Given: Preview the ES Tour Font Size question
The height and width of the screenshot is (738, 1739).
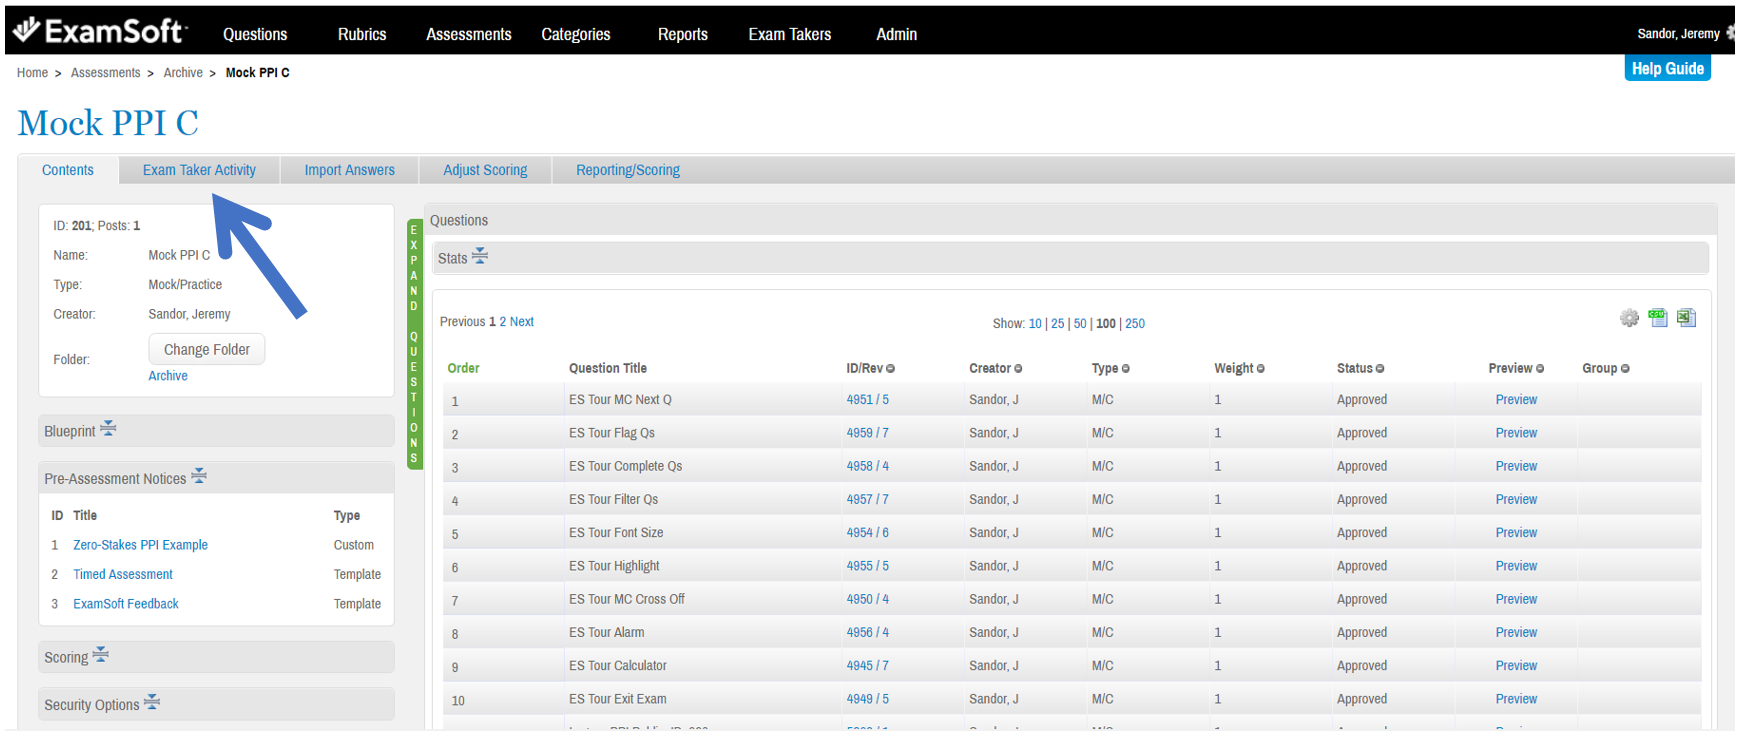Looking at the screenshot, I should point(1516,533).
